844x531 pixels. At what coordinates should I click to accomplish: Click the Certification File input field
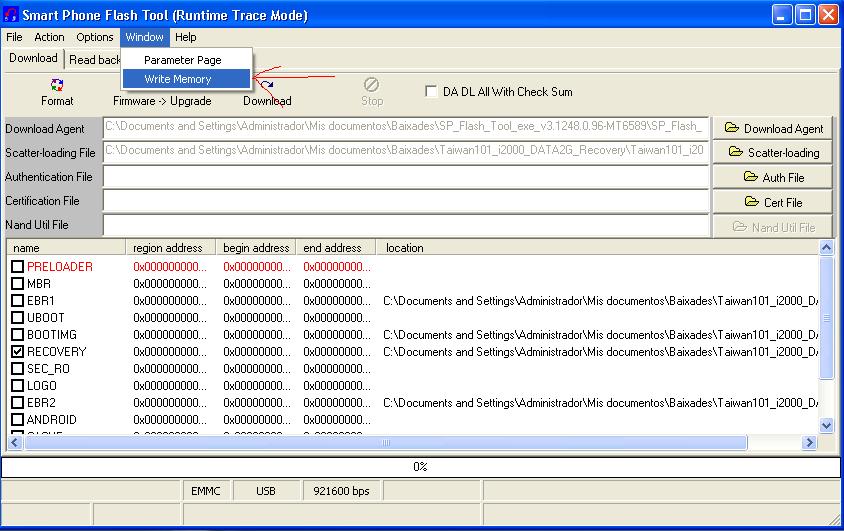tap(406, 201)
